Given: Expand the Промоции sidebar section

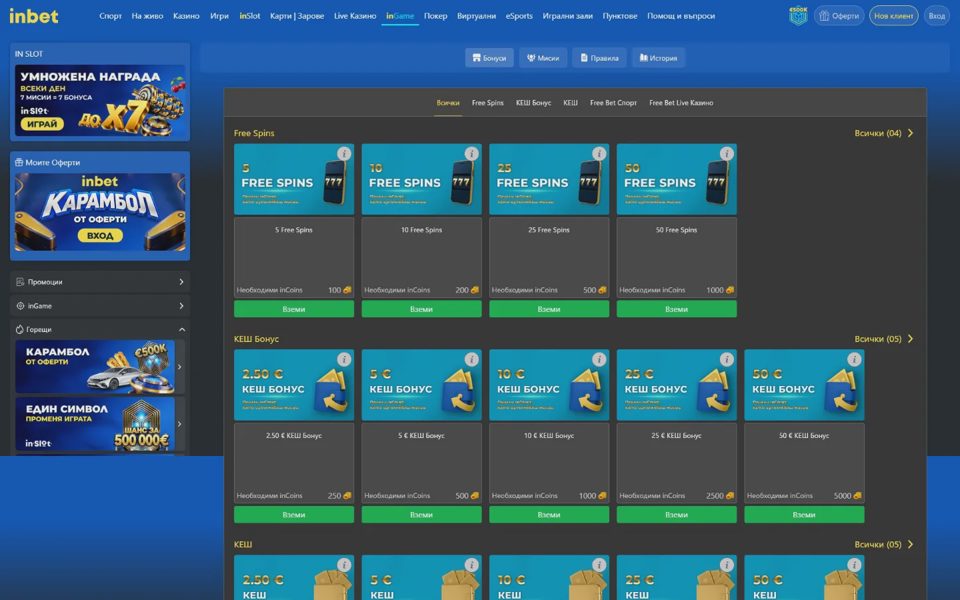Looking at the screenshot, I should pos(100,282).
